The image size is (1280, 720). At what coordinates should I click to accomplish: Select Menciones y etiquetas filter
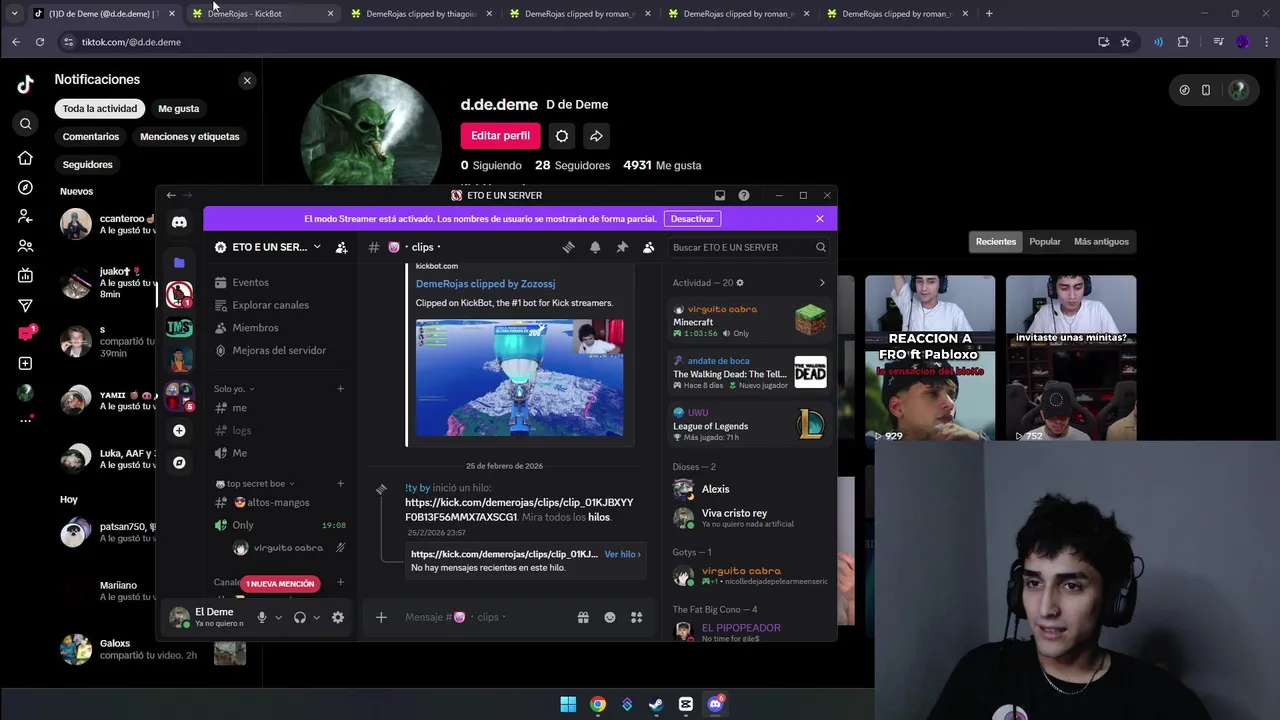[x=189, y=136]
